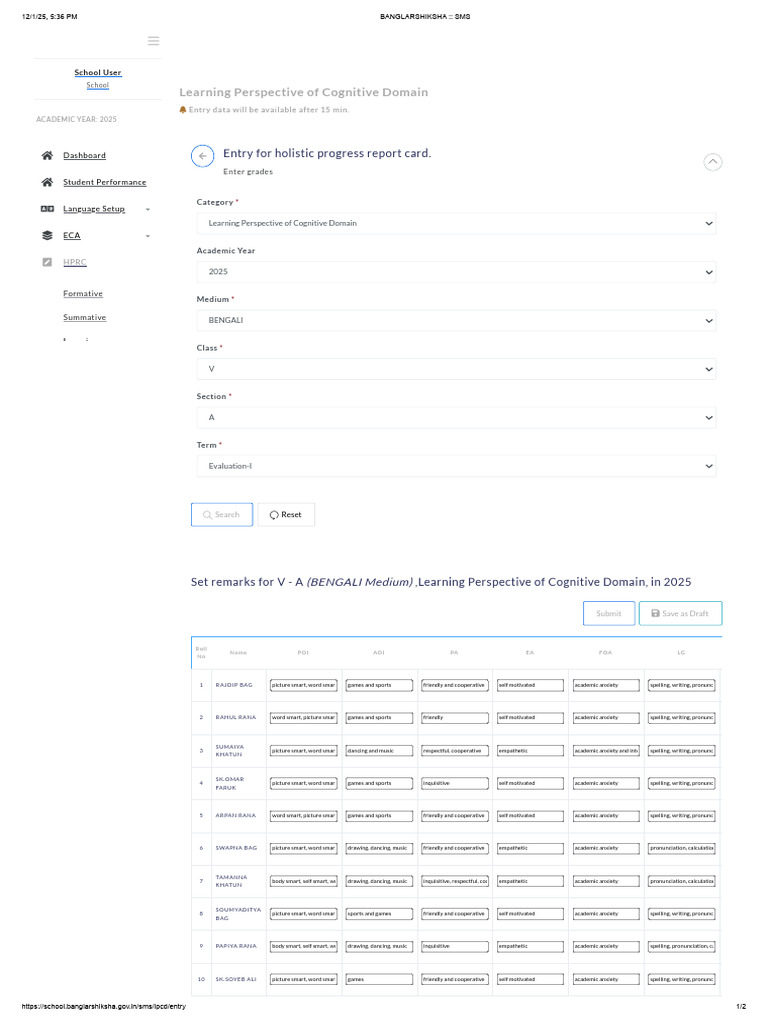Screen dimensions: 768x1024
Task: Click the LG field for PAPIYA RANA
Action: [x=681, y=946]
